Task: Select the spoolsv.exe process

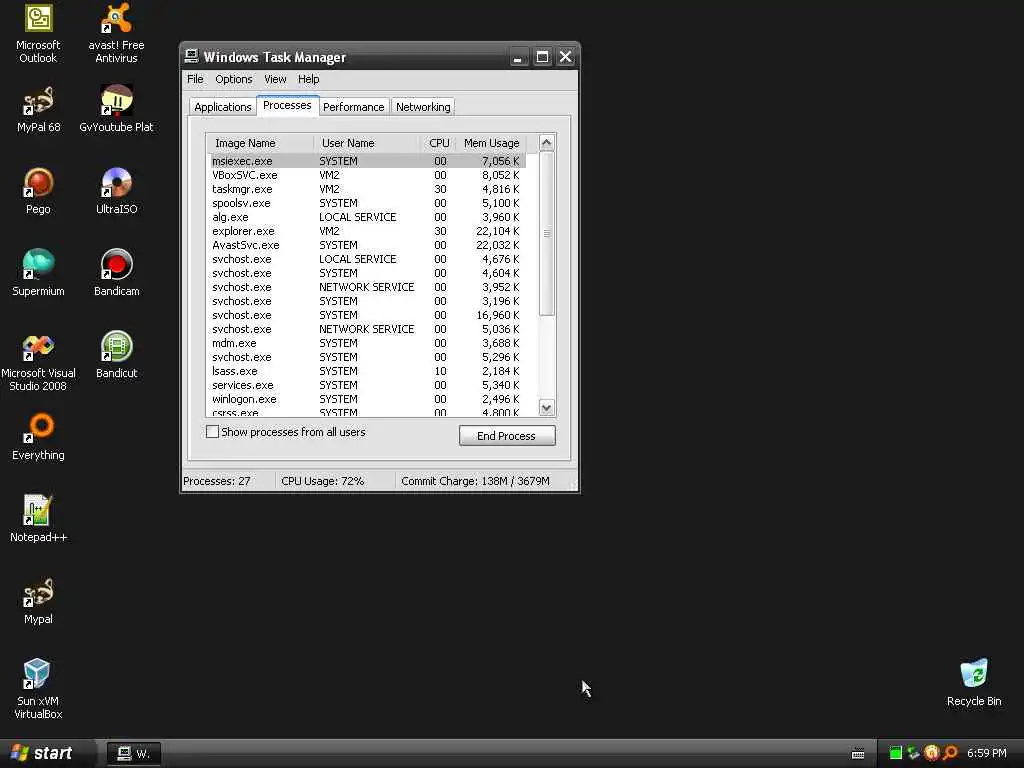Action: click(367, 203)
